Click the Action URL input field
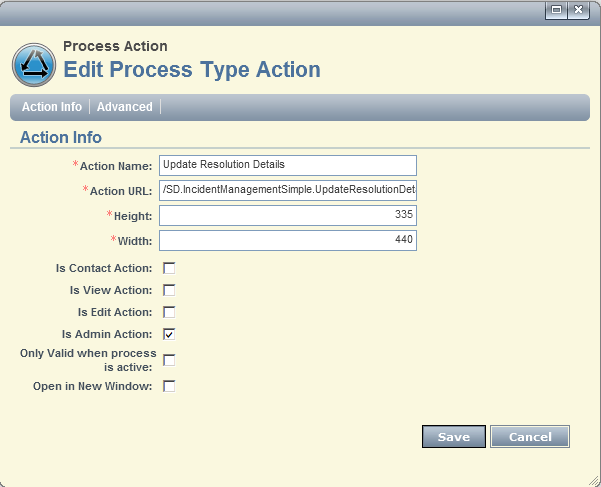 pos(288,190)
